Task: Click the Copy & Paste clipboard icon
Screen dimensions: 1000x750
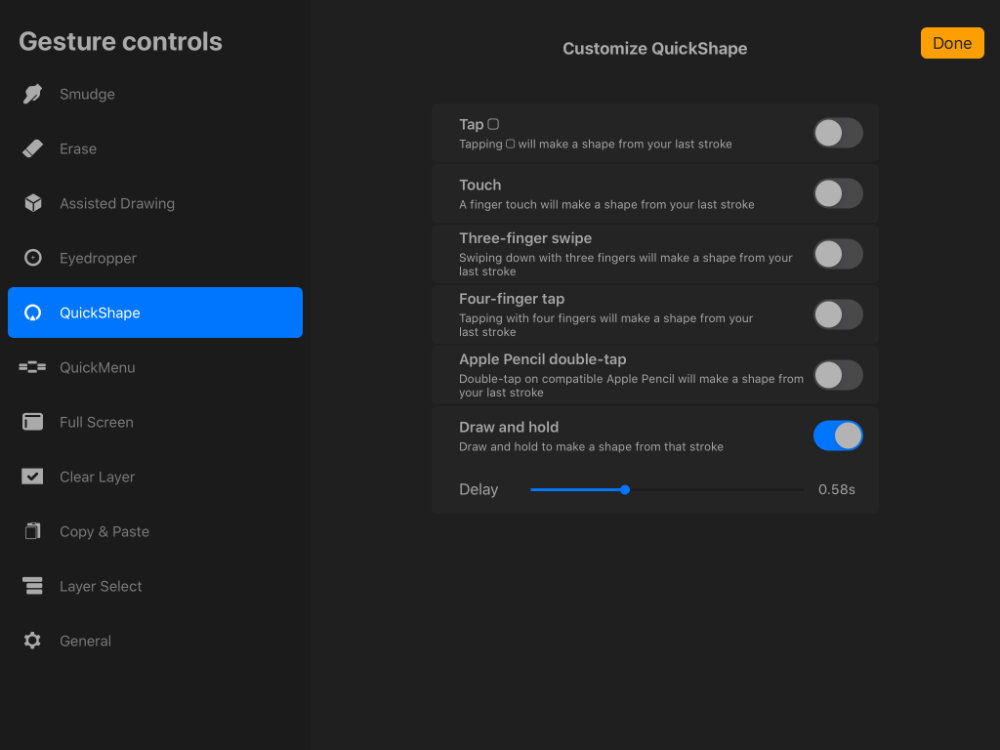Action: (x=33, y=531)
